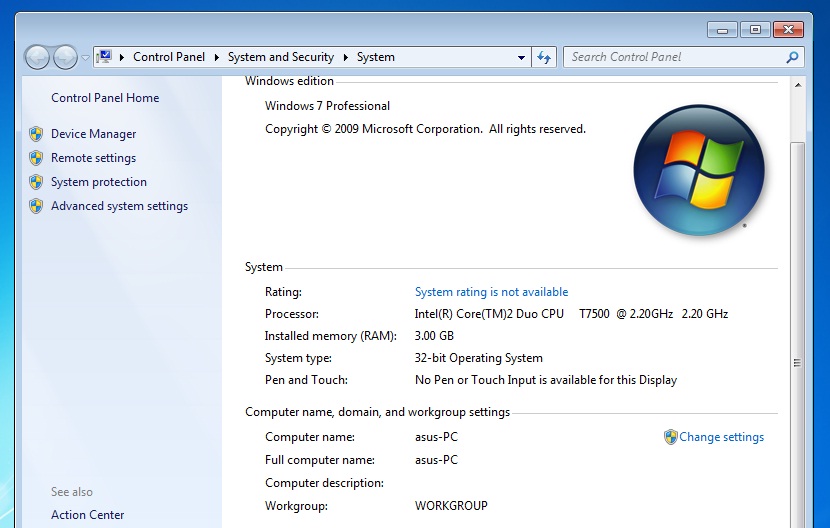830x528 pixels.
Task: Click the System rating is not available link
Action: pos(491,292)
